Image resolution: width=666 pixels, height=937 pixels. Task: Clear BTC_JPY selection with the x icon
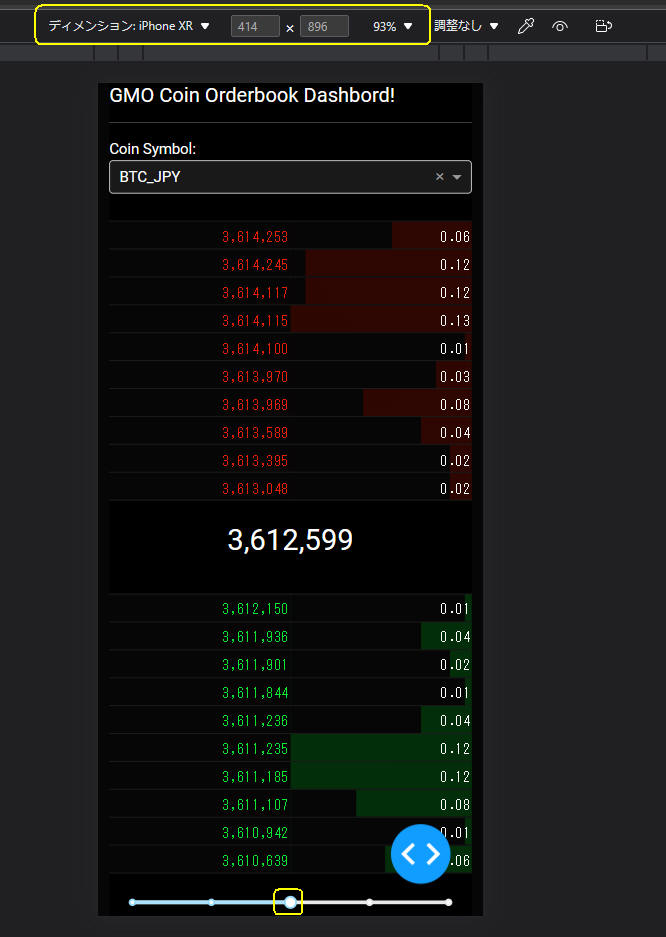pos(440,177)
